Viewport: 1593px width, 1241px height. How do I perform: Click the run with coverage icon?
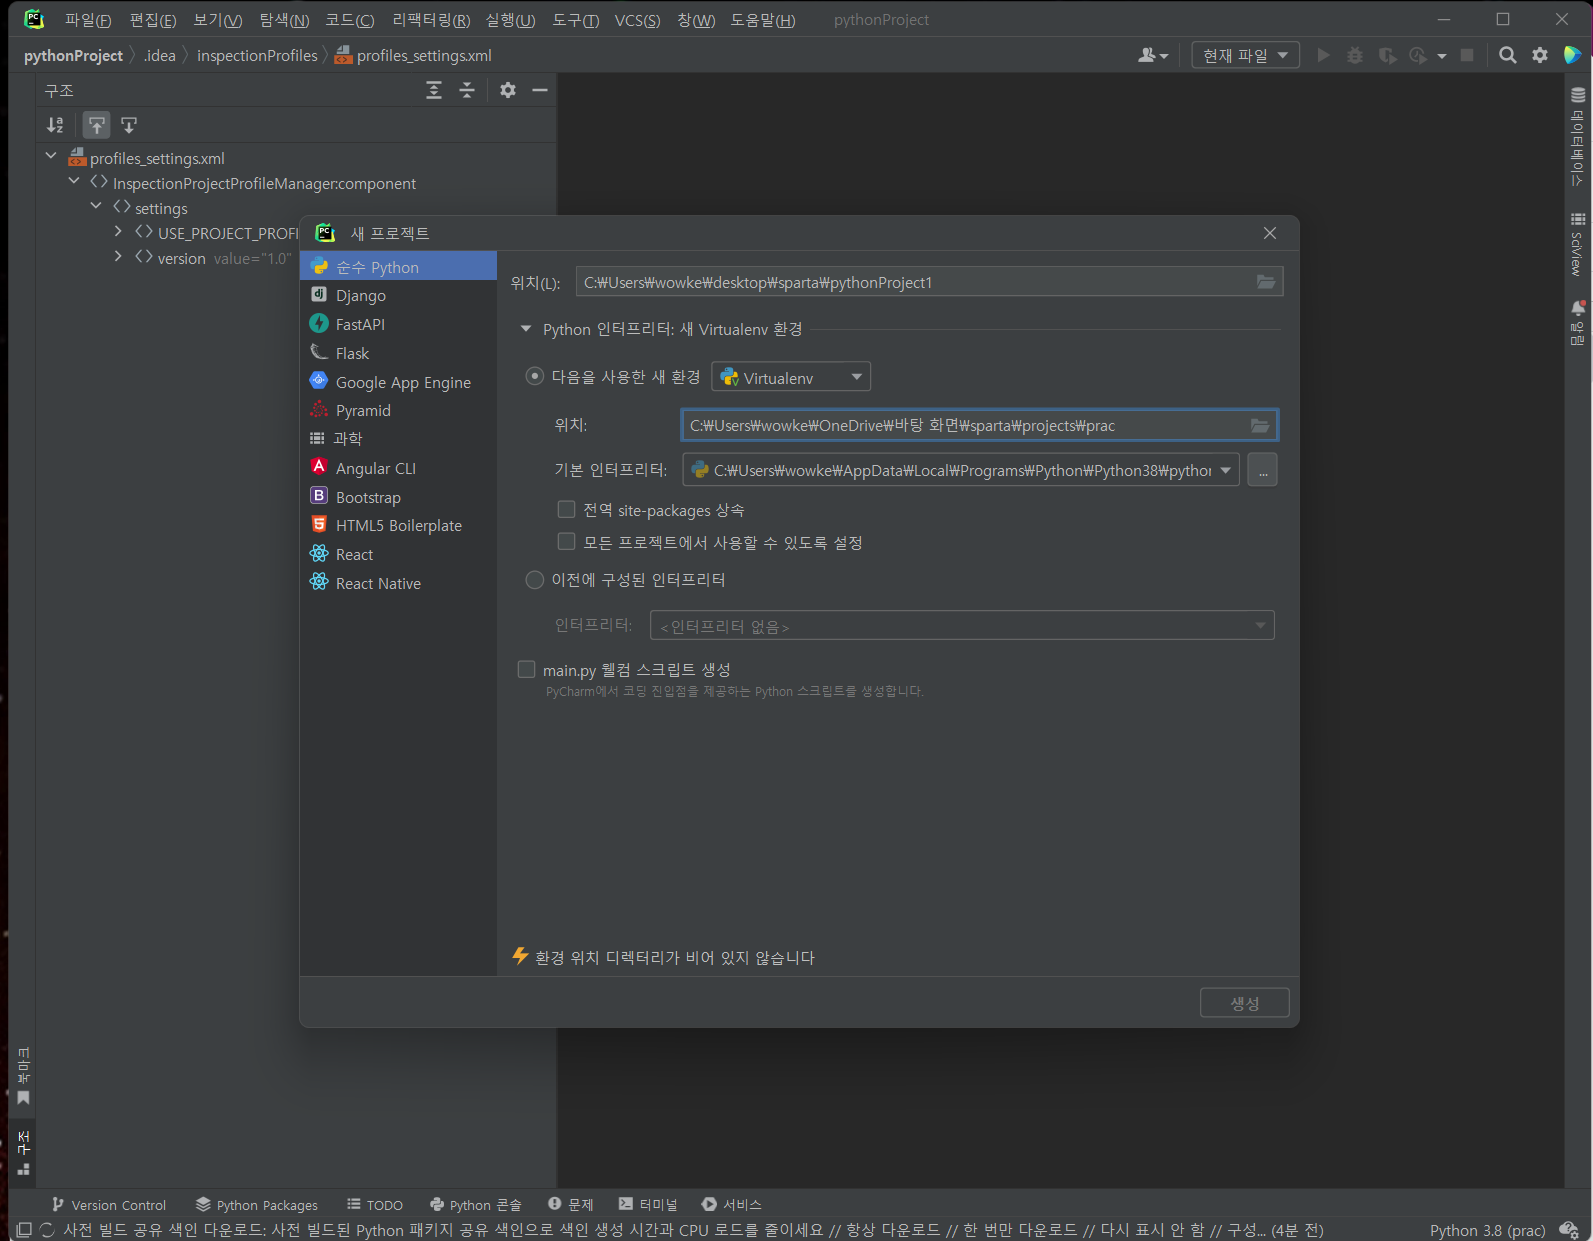1387,56
